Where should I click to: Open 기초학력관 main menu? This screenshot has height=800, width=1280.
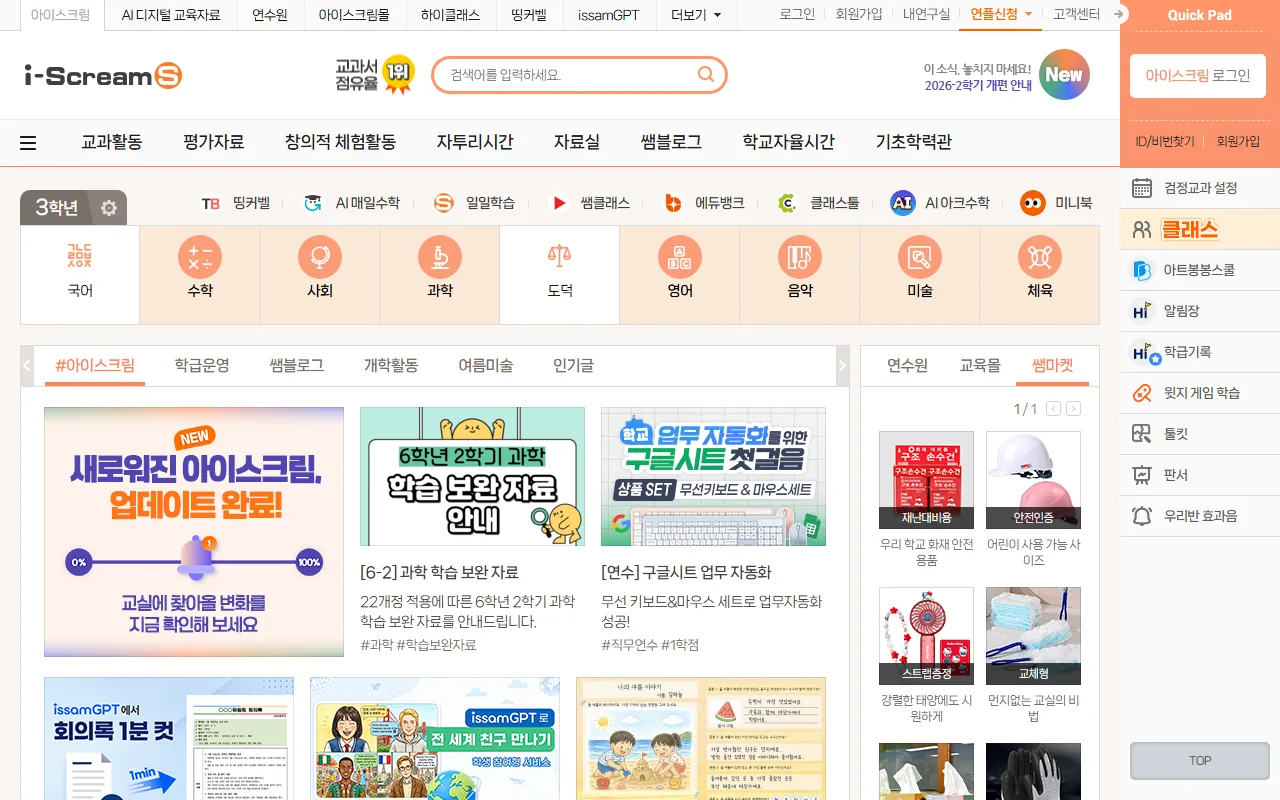914,142
